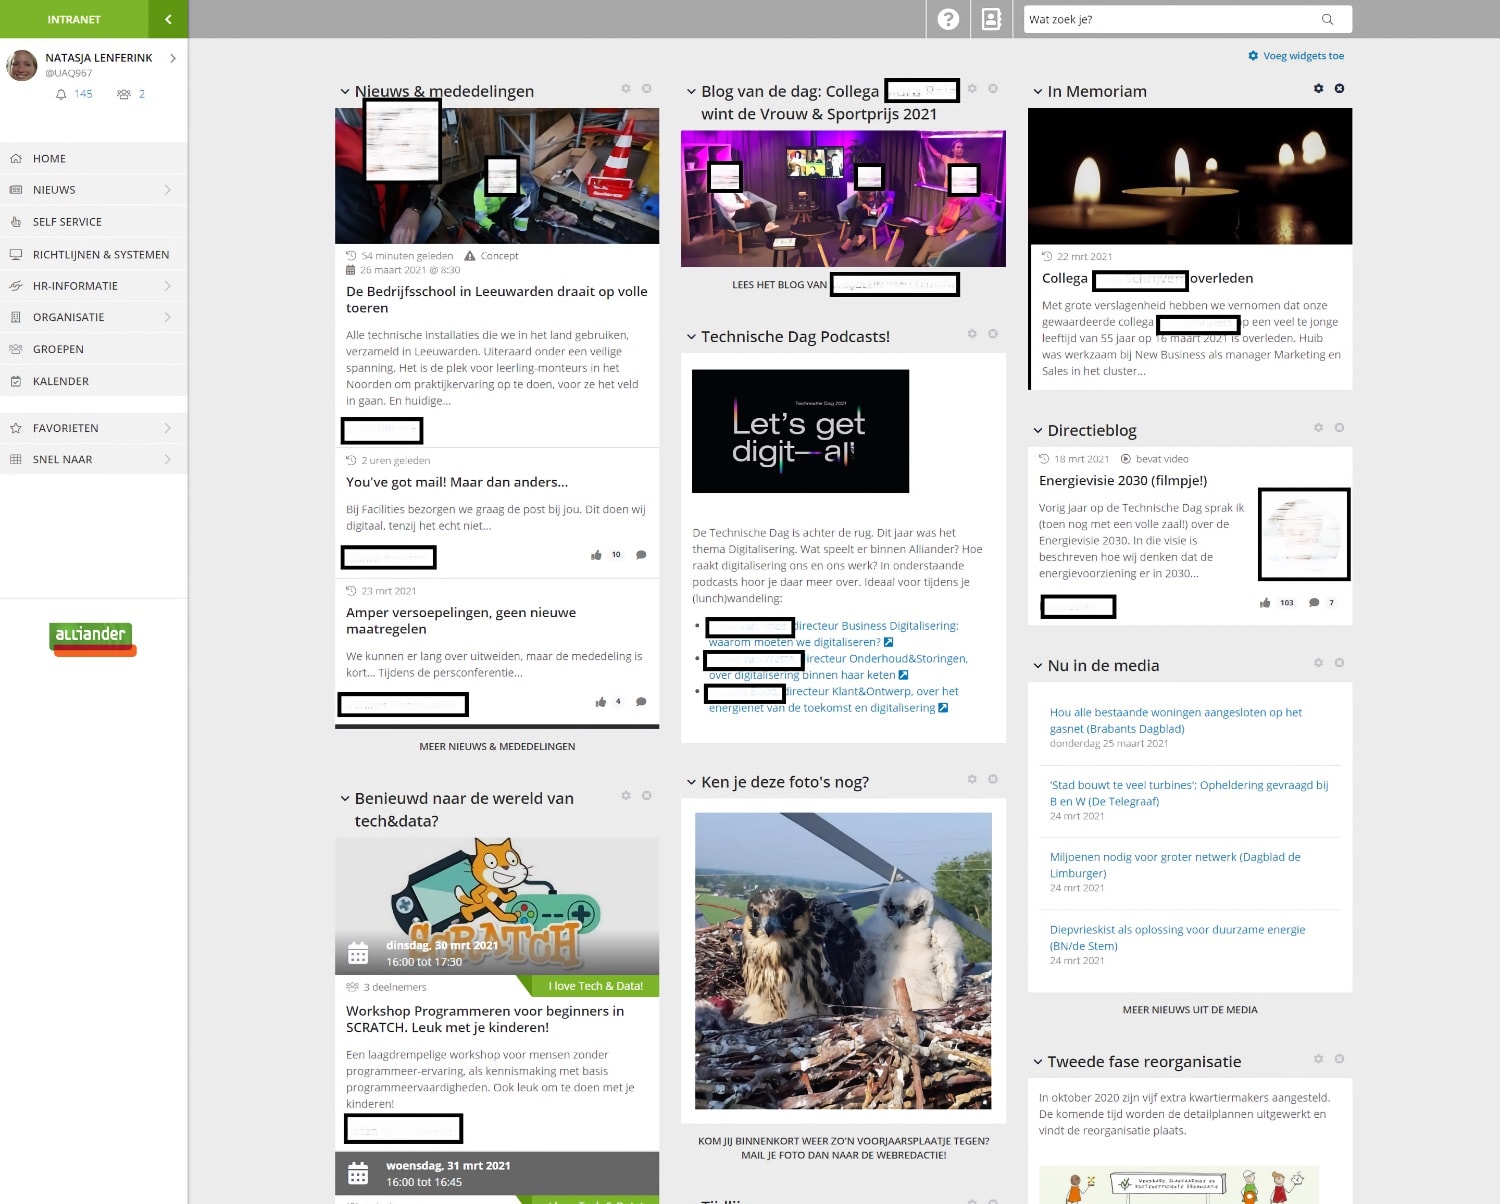Open settings gear of Directieblog widget

point(1318,428)
